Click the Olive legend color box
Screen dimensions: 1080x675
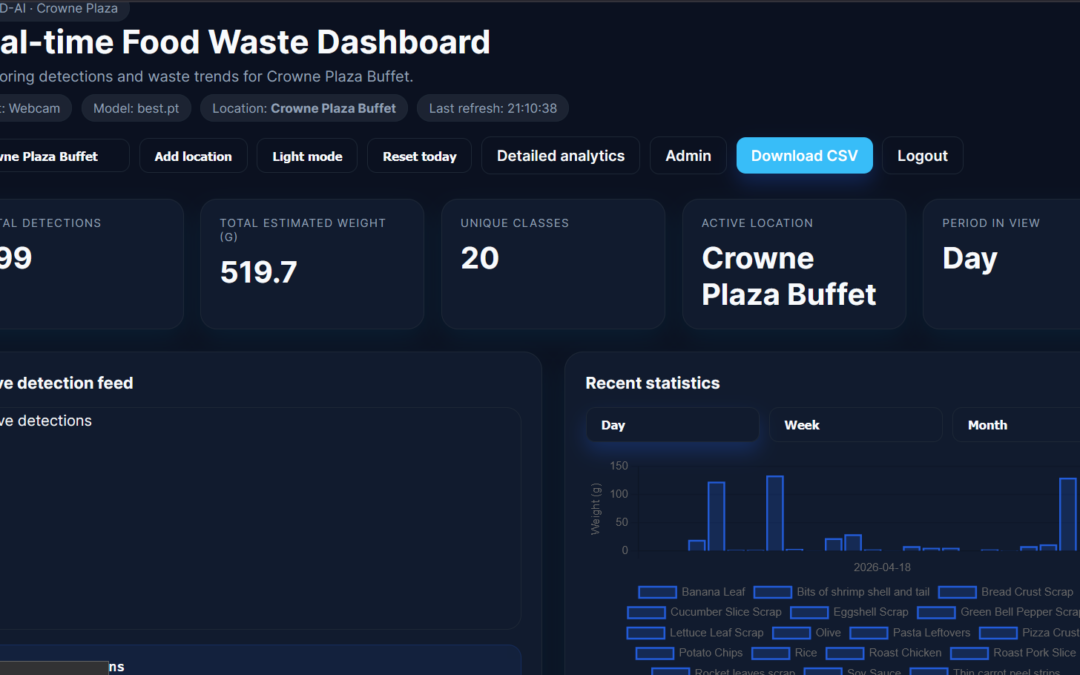tap(791, 632)
